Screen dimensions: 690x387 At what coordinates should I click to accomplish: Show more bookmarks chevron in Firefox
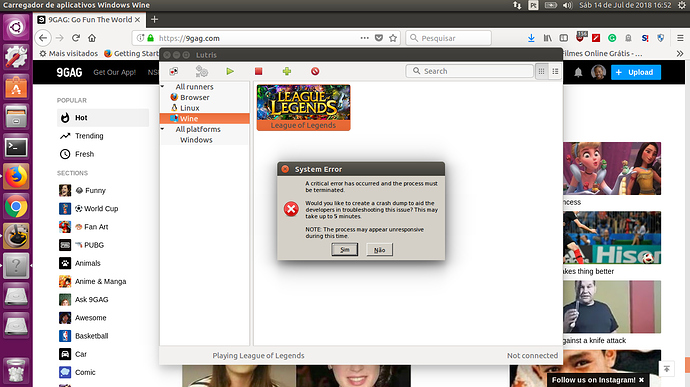click(680, 53)
